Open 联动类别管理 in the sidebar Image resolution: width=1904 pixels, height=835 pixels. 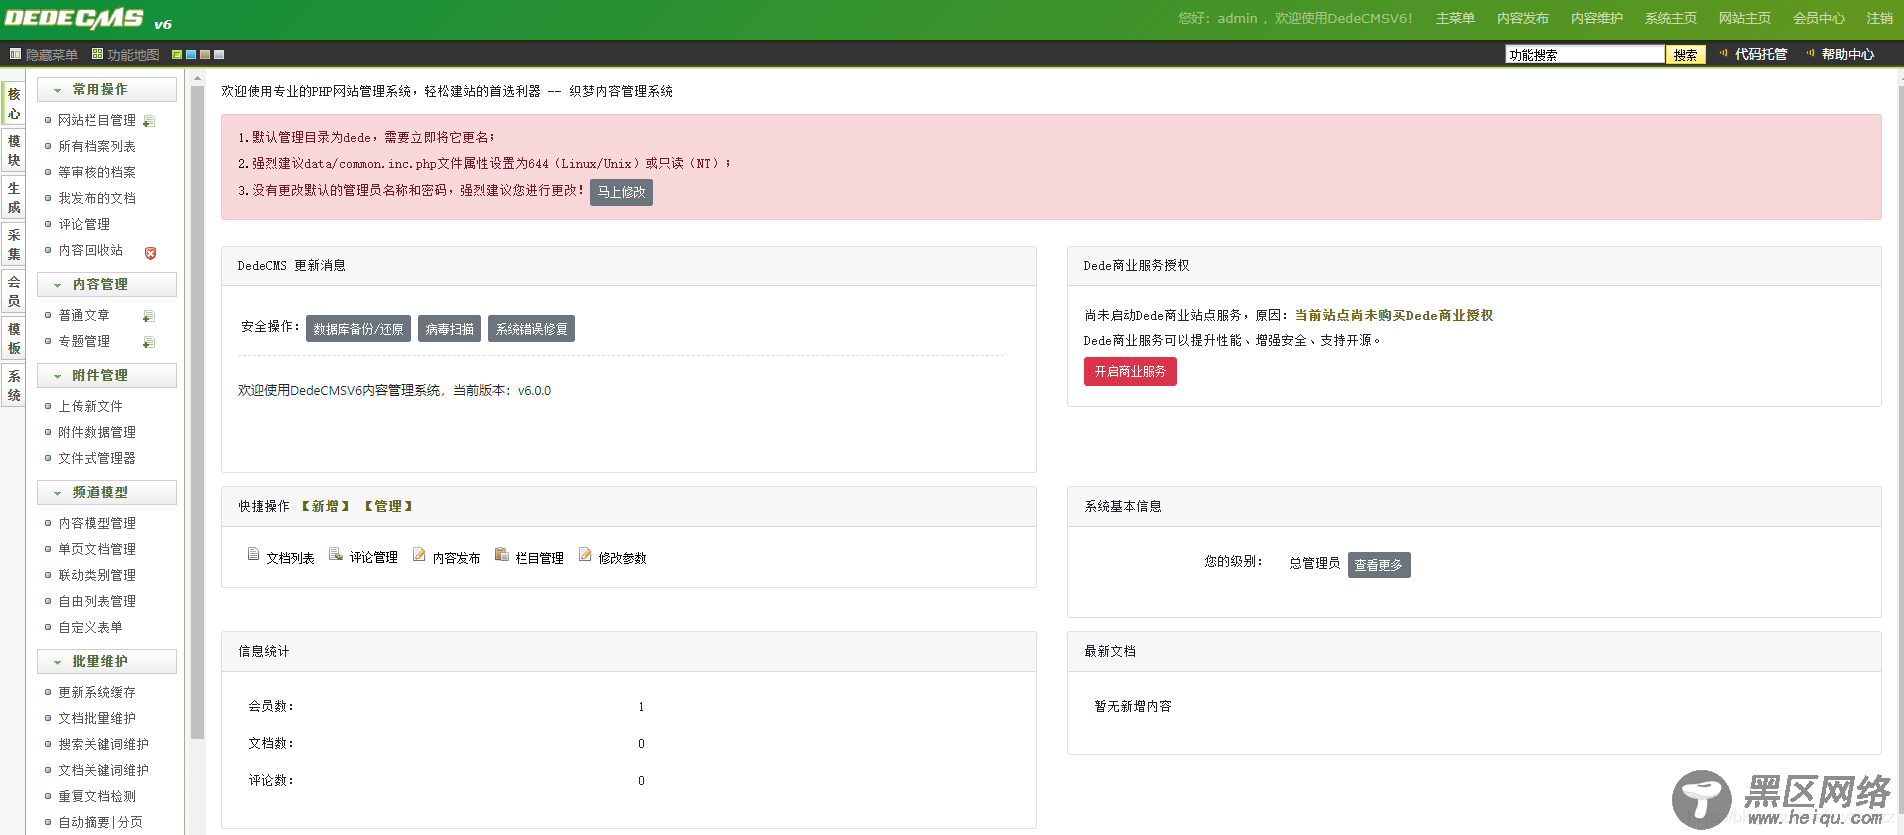pos(97,575)
